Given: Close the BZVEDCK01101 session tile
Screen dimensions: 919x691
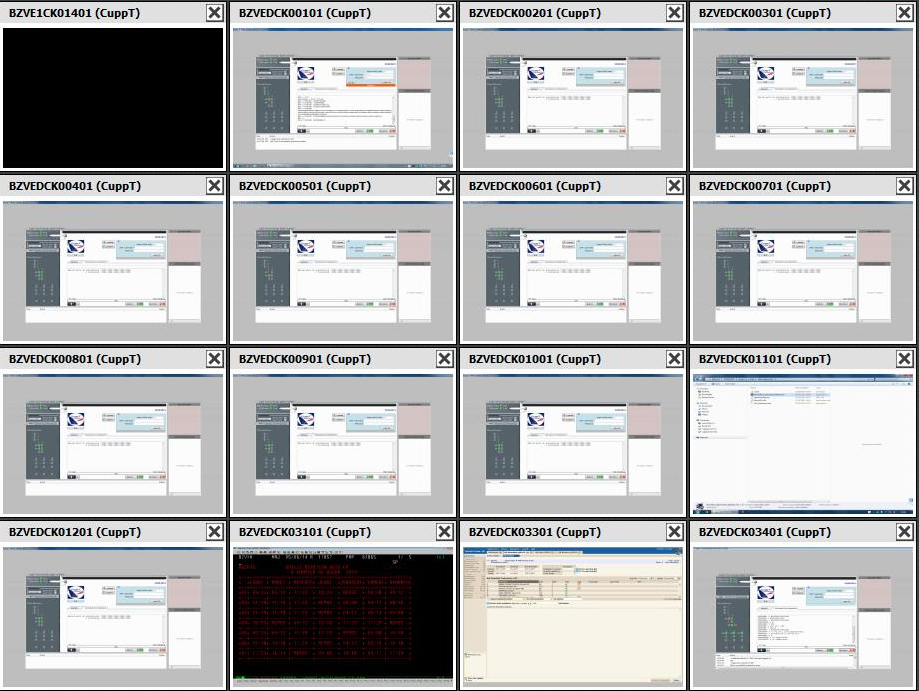Looking at the screenshot, I should click(904, 359).
